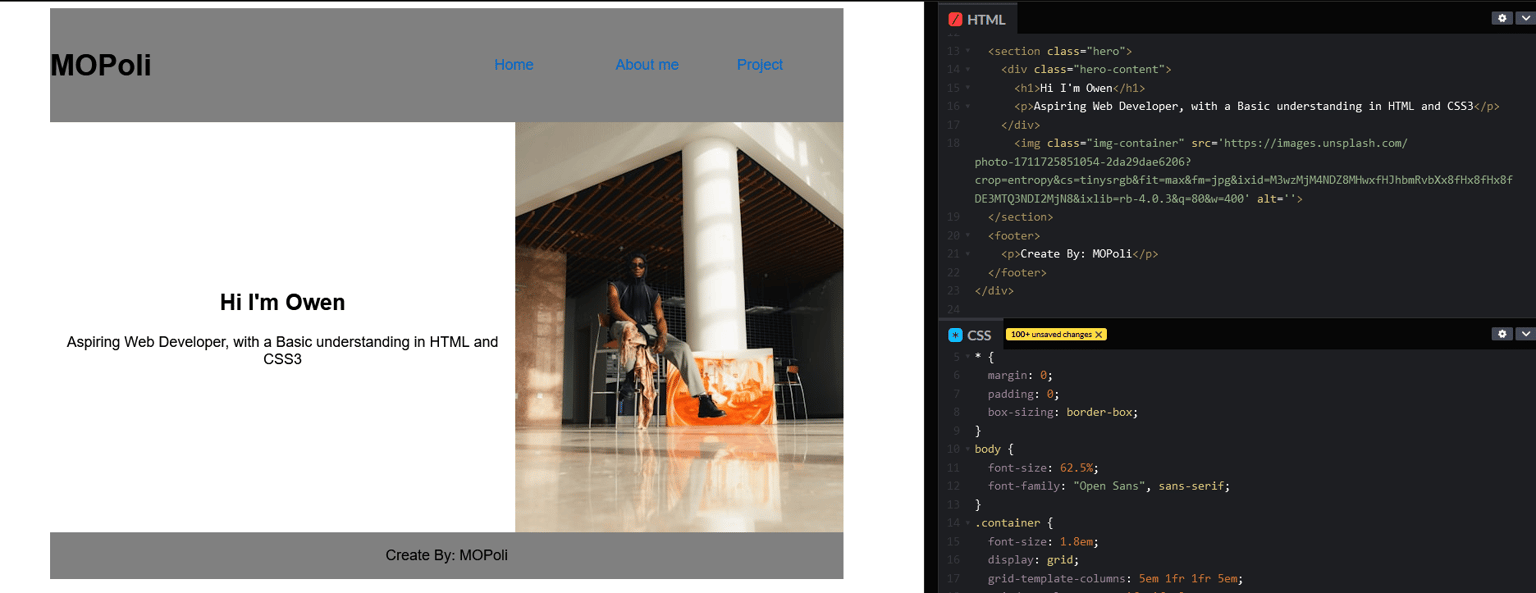
Task: Select the HTML editor tab
Action: tap(977, 19)
